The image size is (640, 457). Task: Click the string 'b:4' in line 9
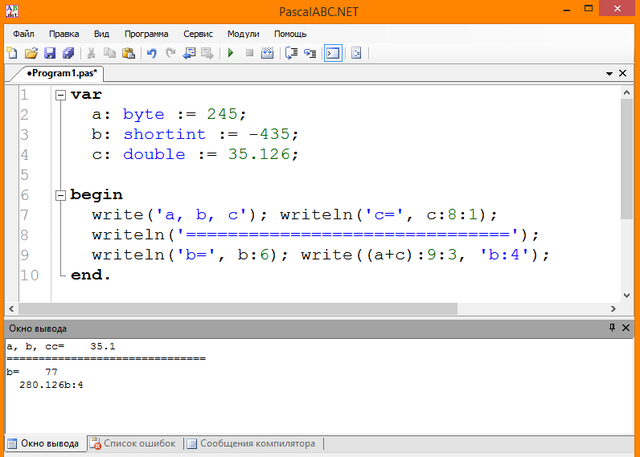(x=505, y=255)
